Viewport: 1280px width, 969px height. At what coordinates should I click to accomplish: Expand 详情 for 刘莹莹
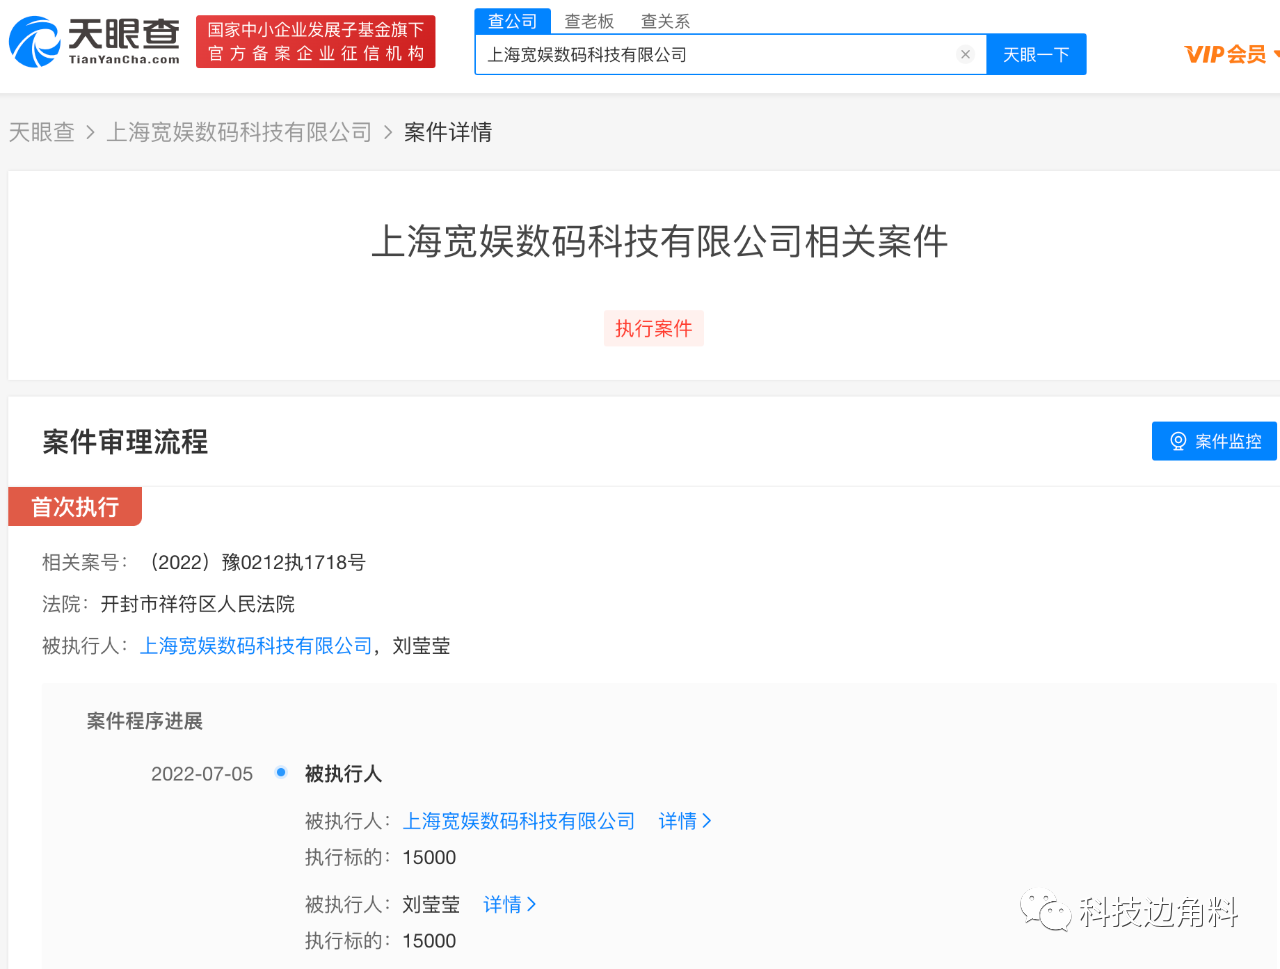[510, 905]
